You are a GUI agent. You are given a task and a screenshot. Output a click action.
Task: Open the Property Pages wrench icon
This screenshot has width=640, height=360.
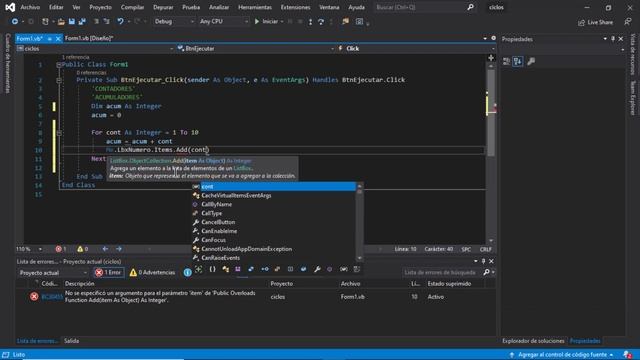(x=531, y=62)
